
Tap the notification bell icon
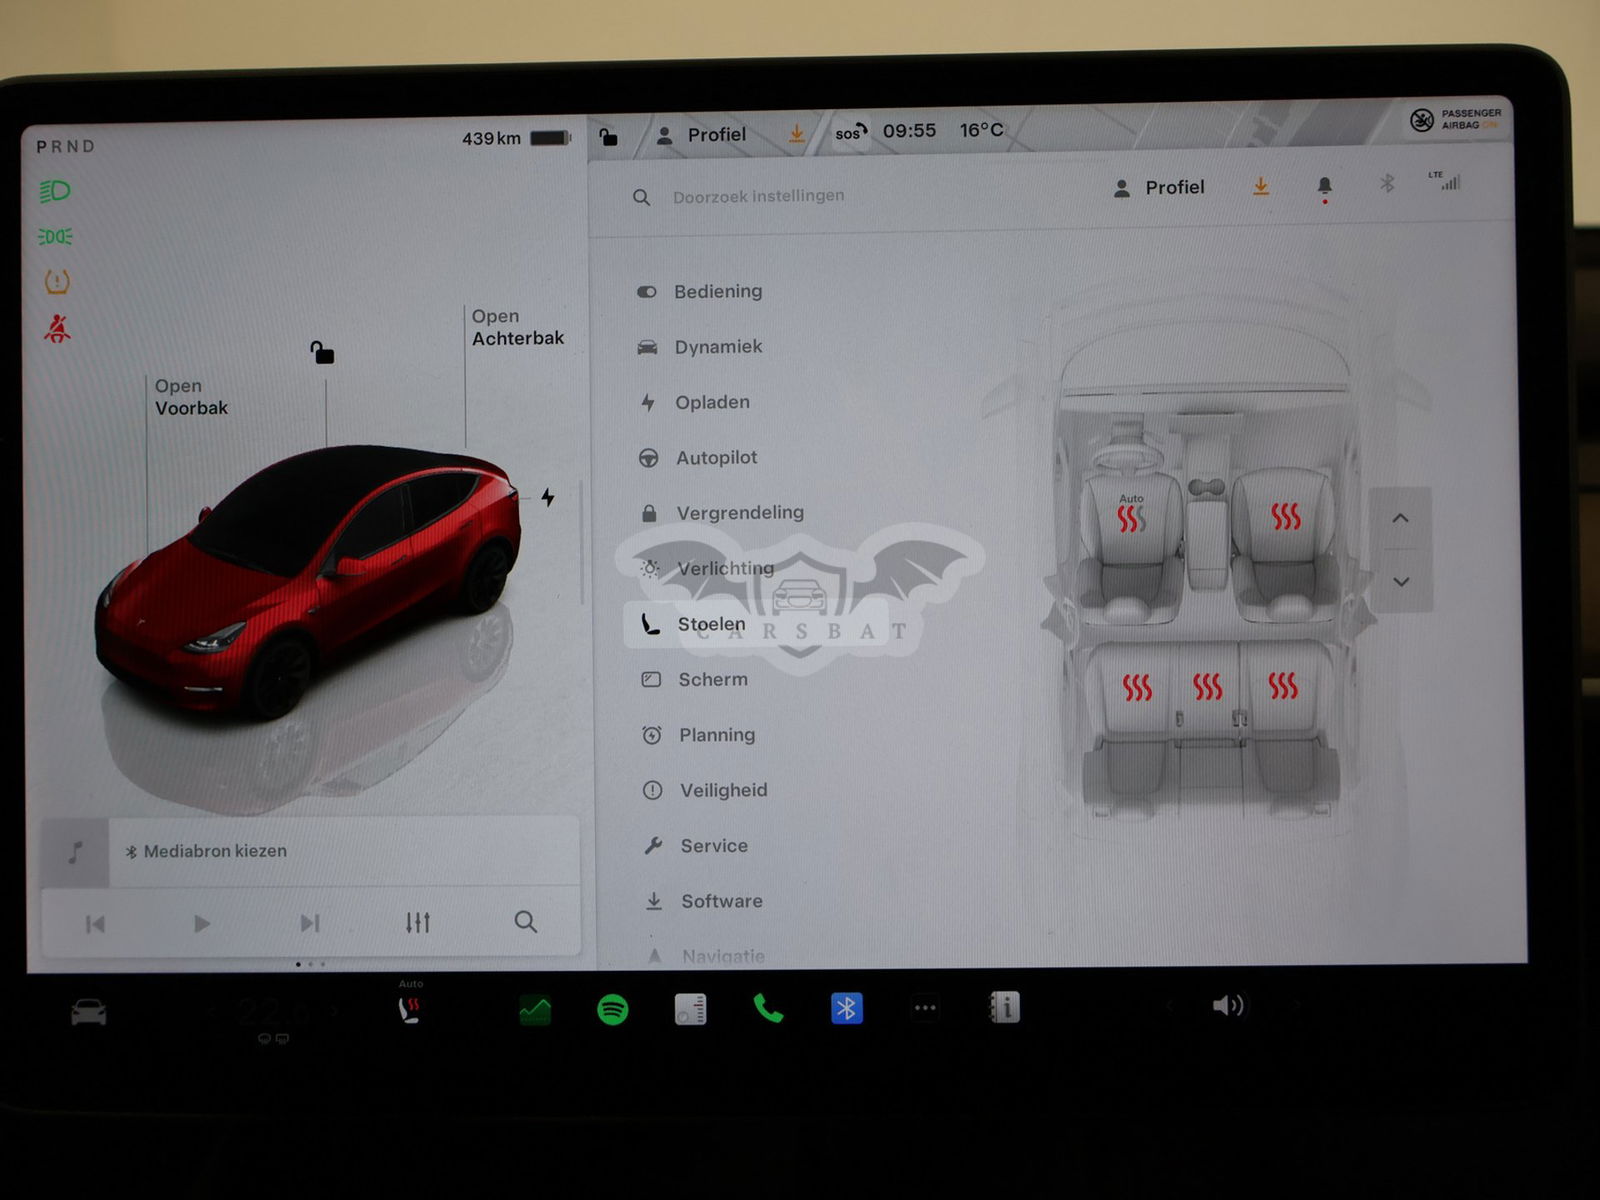1325,186
